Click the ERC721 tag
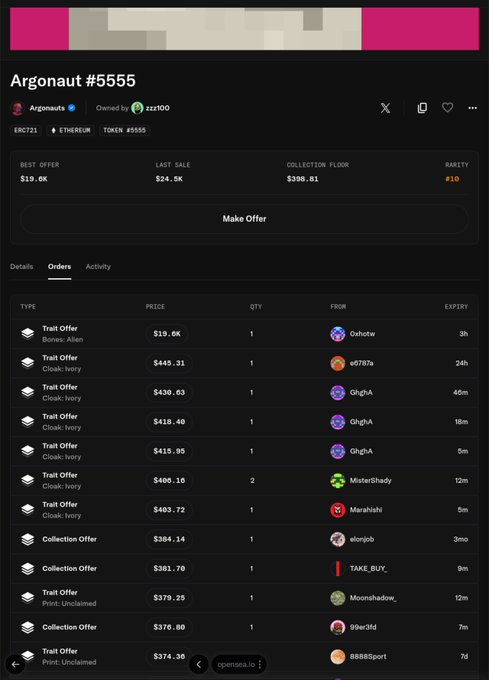 [x=26, y=130]
